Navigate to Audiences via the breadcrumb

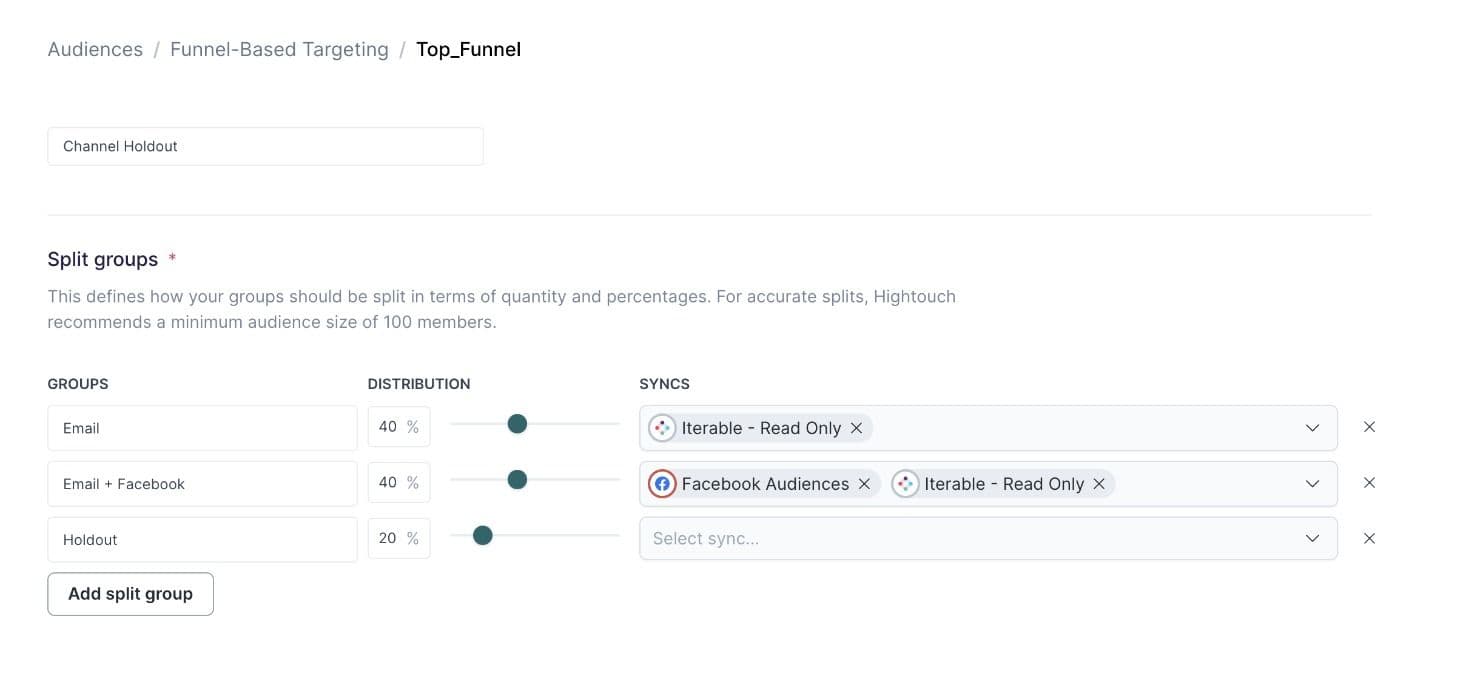coord(94,48)
